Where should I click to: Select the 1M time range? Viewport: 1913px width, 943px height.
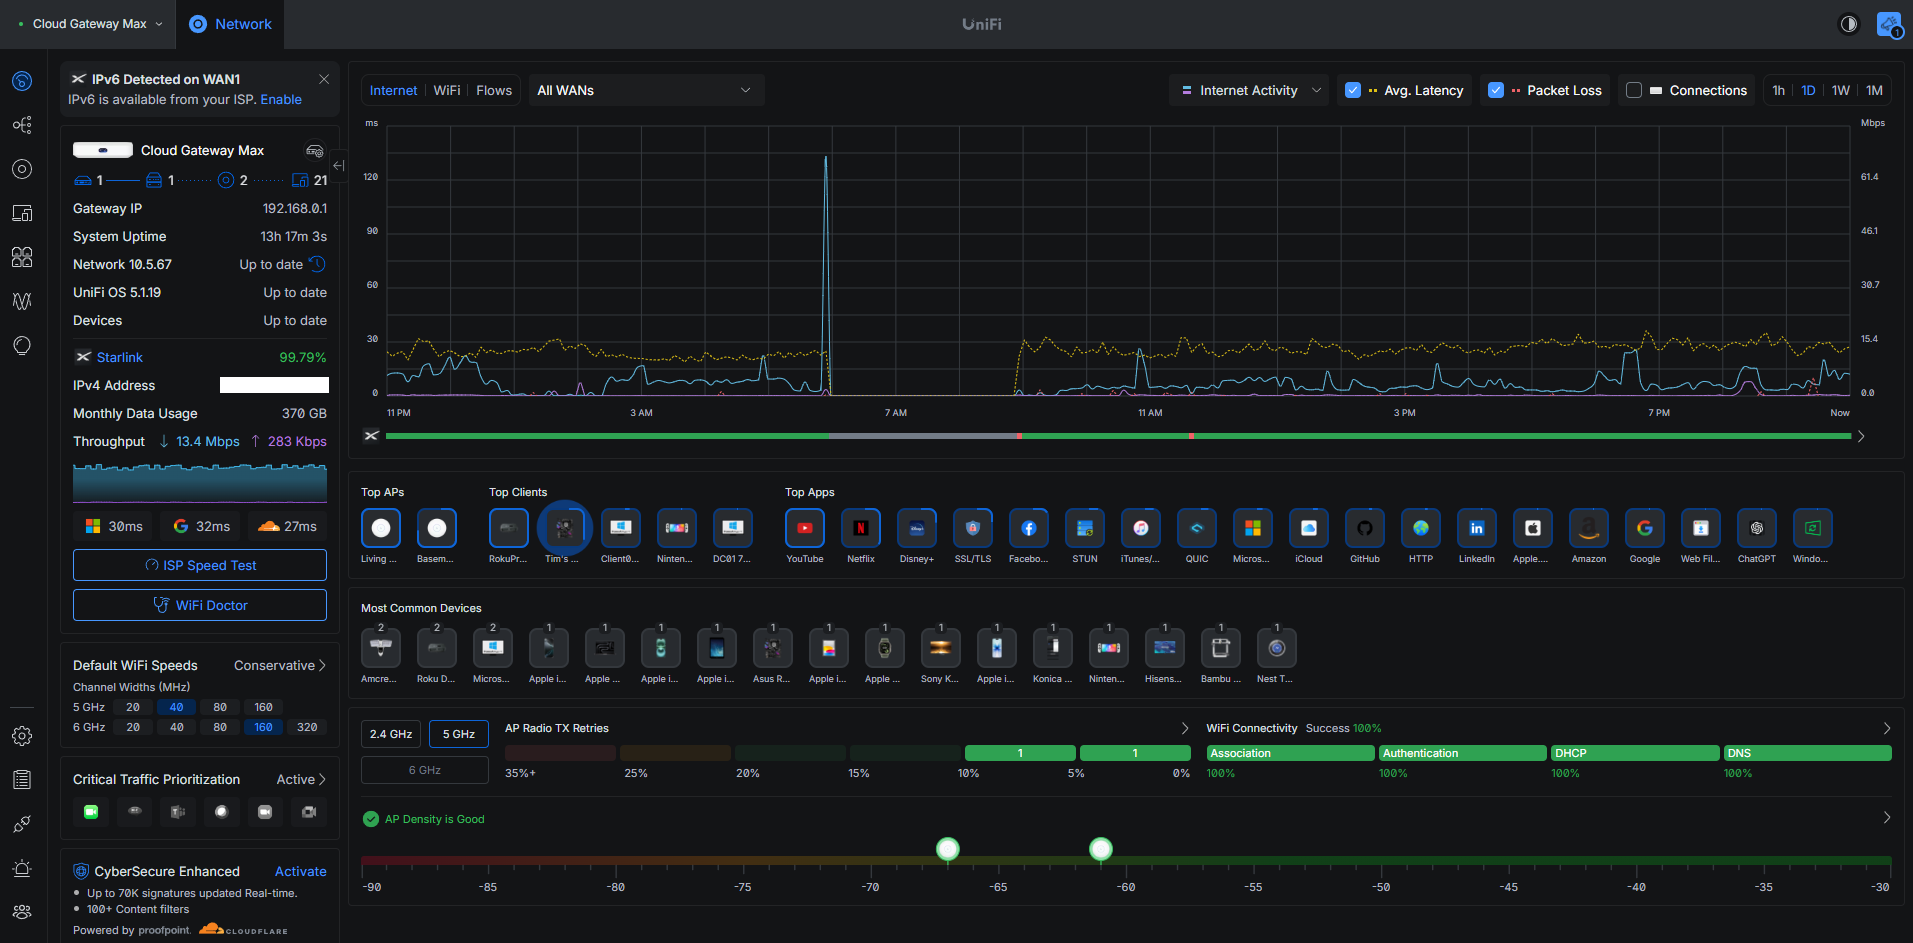pyautogui.click(x=1874, y=90)
